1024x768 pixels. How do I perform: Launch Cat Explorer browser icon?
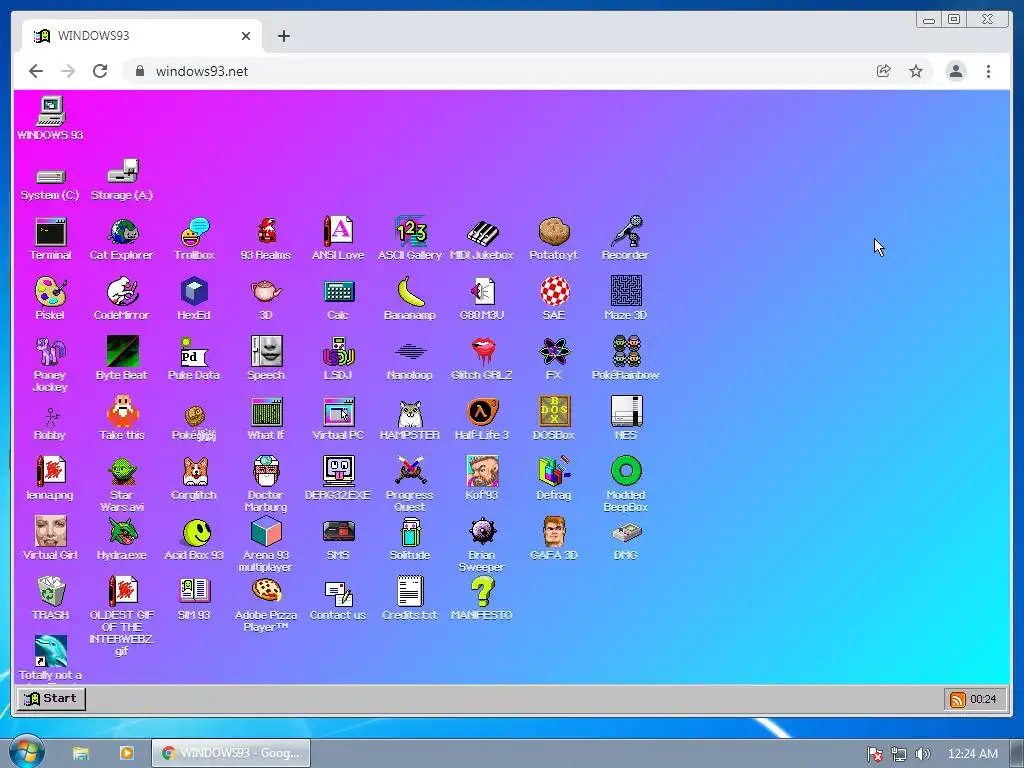(122, 232)
